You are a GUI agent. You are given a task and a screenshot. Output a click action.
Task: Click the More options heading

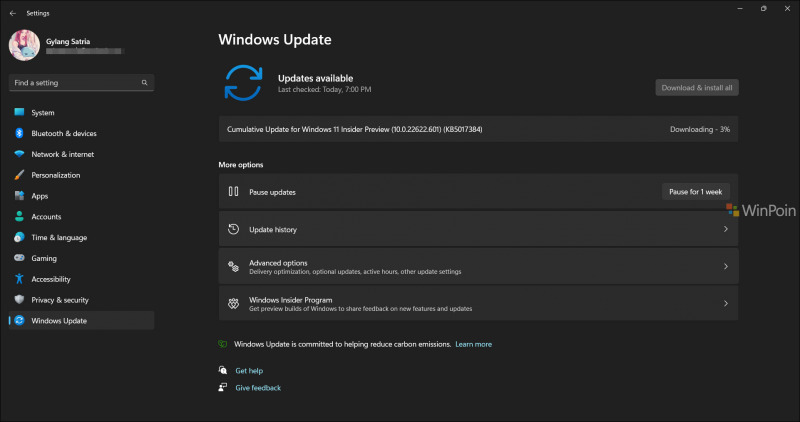pos(241,165)
